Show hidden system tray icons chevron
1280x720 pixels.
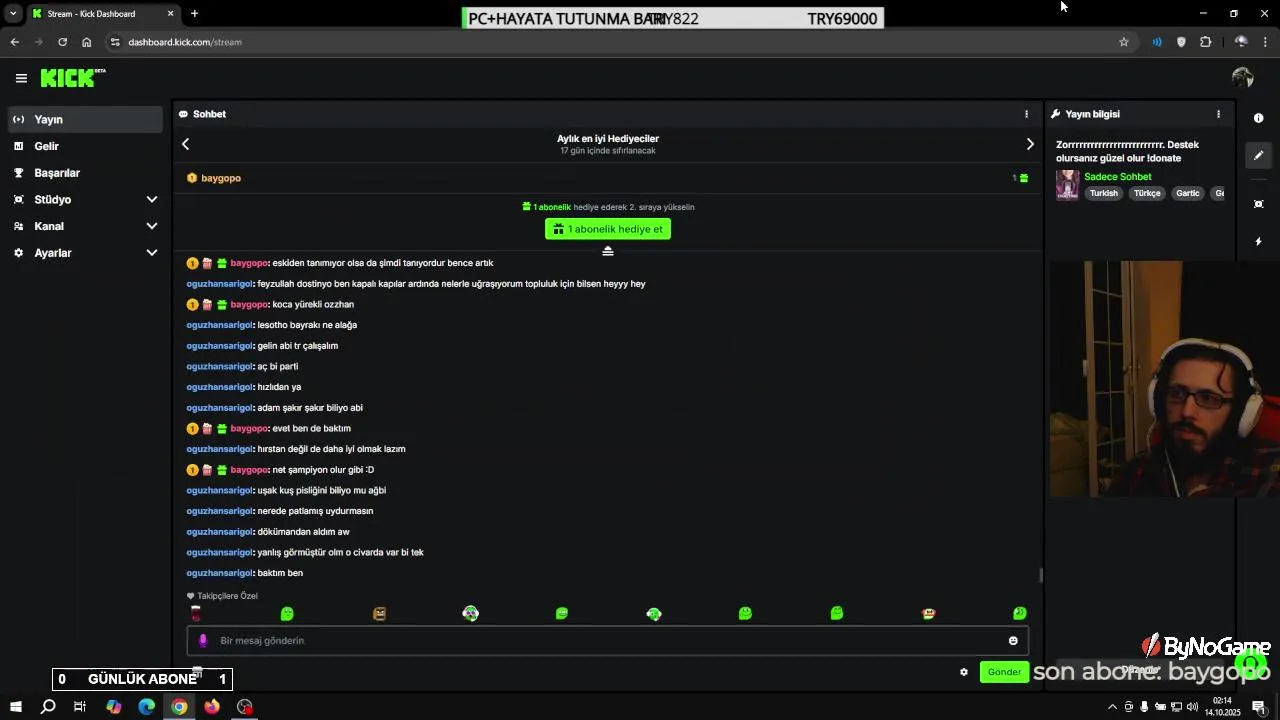coord(1112,707)
